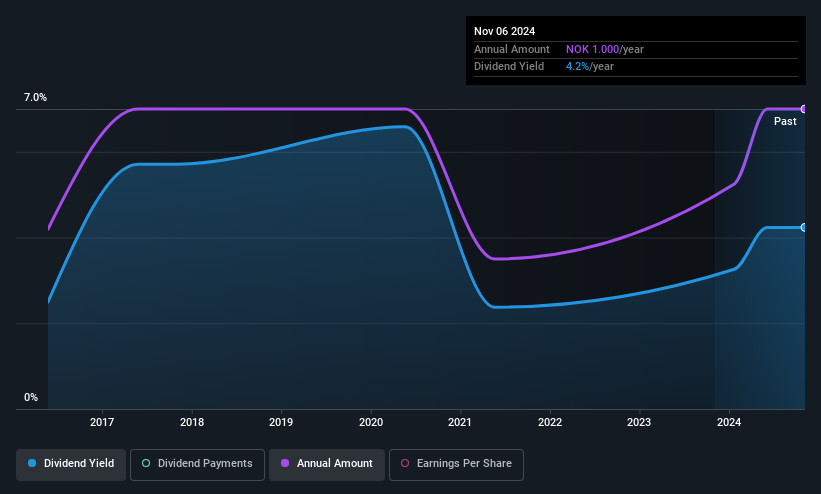Click the 2017 x-axis year label
The image size is (821, 494).
pos(102,422)
